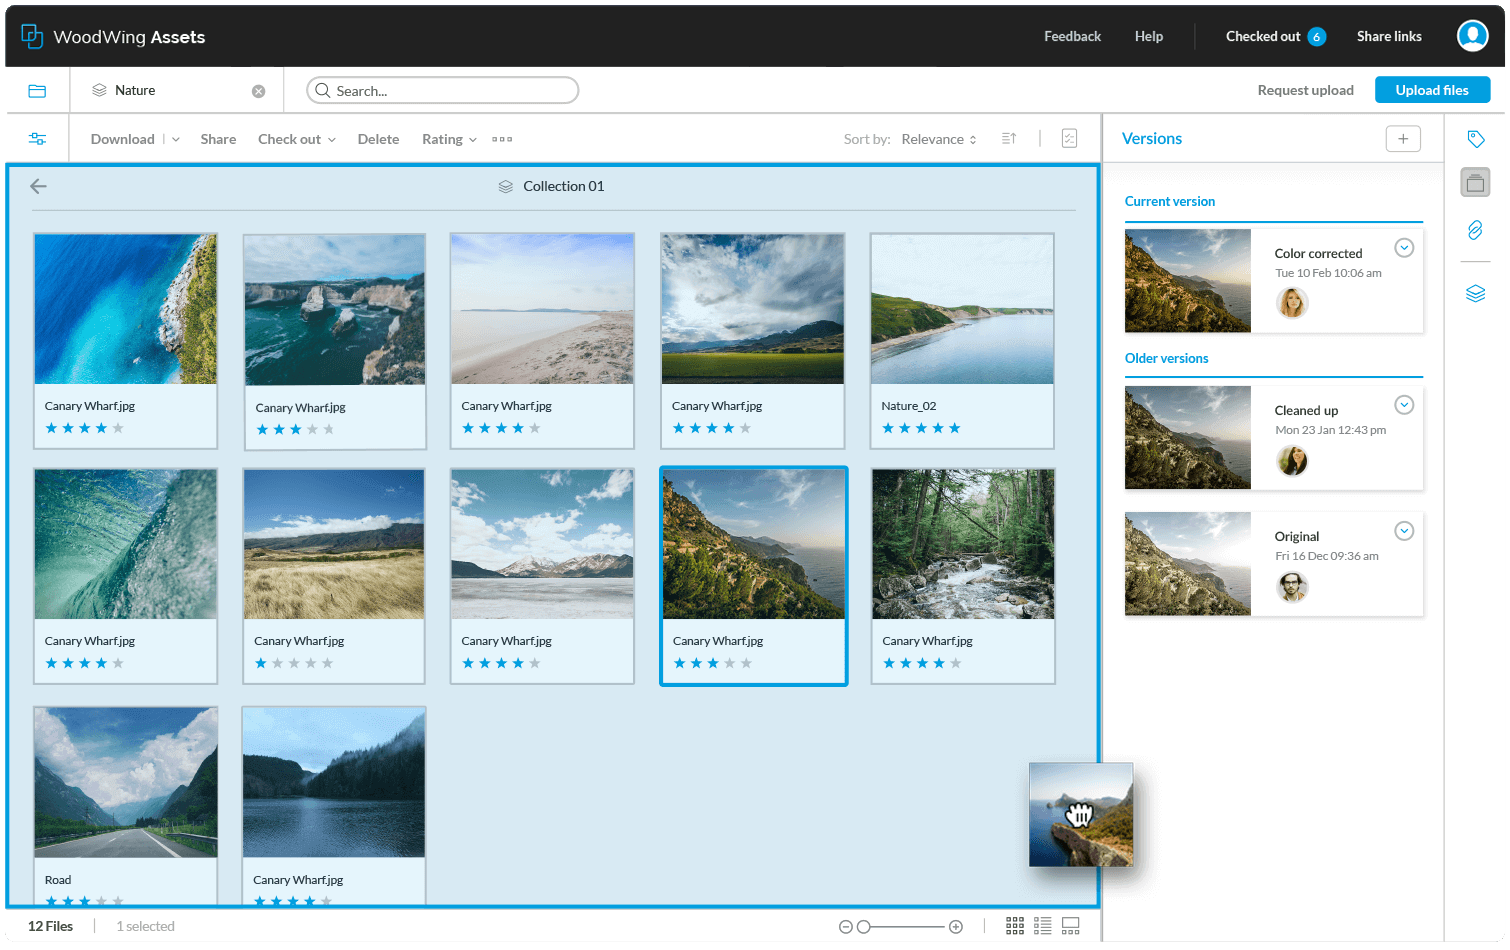The height and width of the screenshot is (950, 1510).
Task: Open the user profile avatar
Action: click(1473, 36)
